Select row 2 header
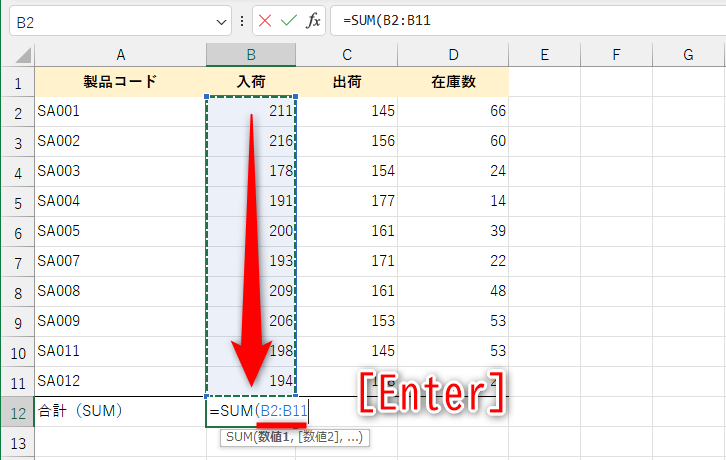 pyautogui.click(x=18, y=113)
